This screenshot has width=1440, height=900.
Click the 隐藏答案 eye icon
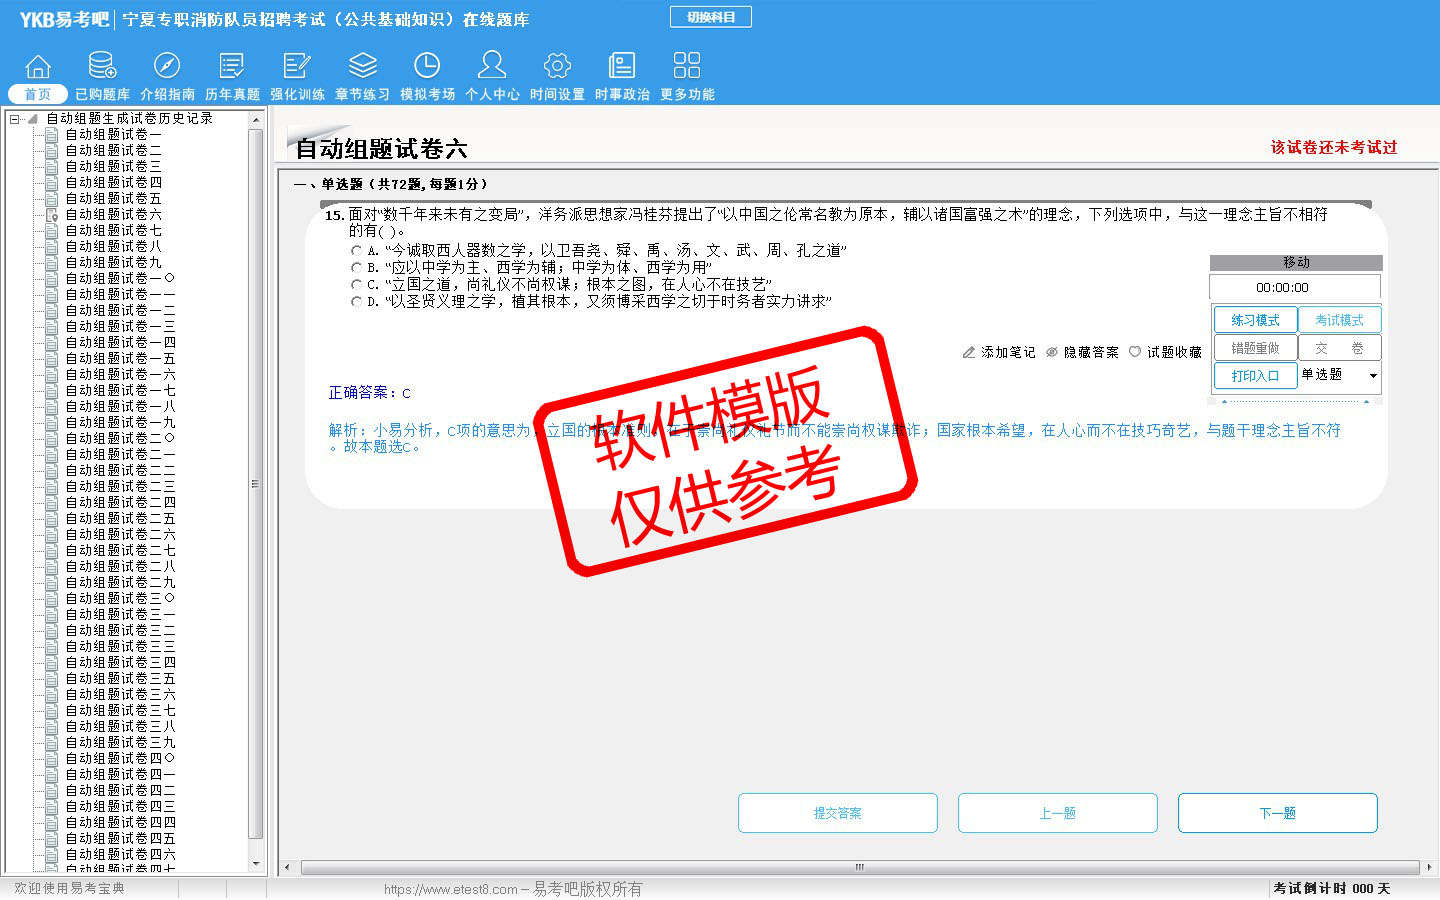tap(1052, 352)
